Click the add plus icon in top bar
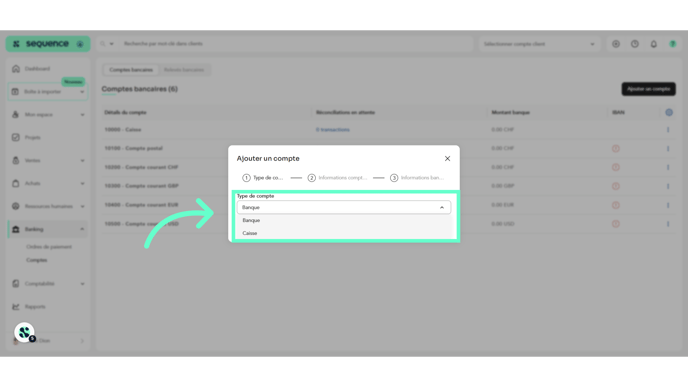The height and width of the screenshot is (387, 688). tap(616, 44)
